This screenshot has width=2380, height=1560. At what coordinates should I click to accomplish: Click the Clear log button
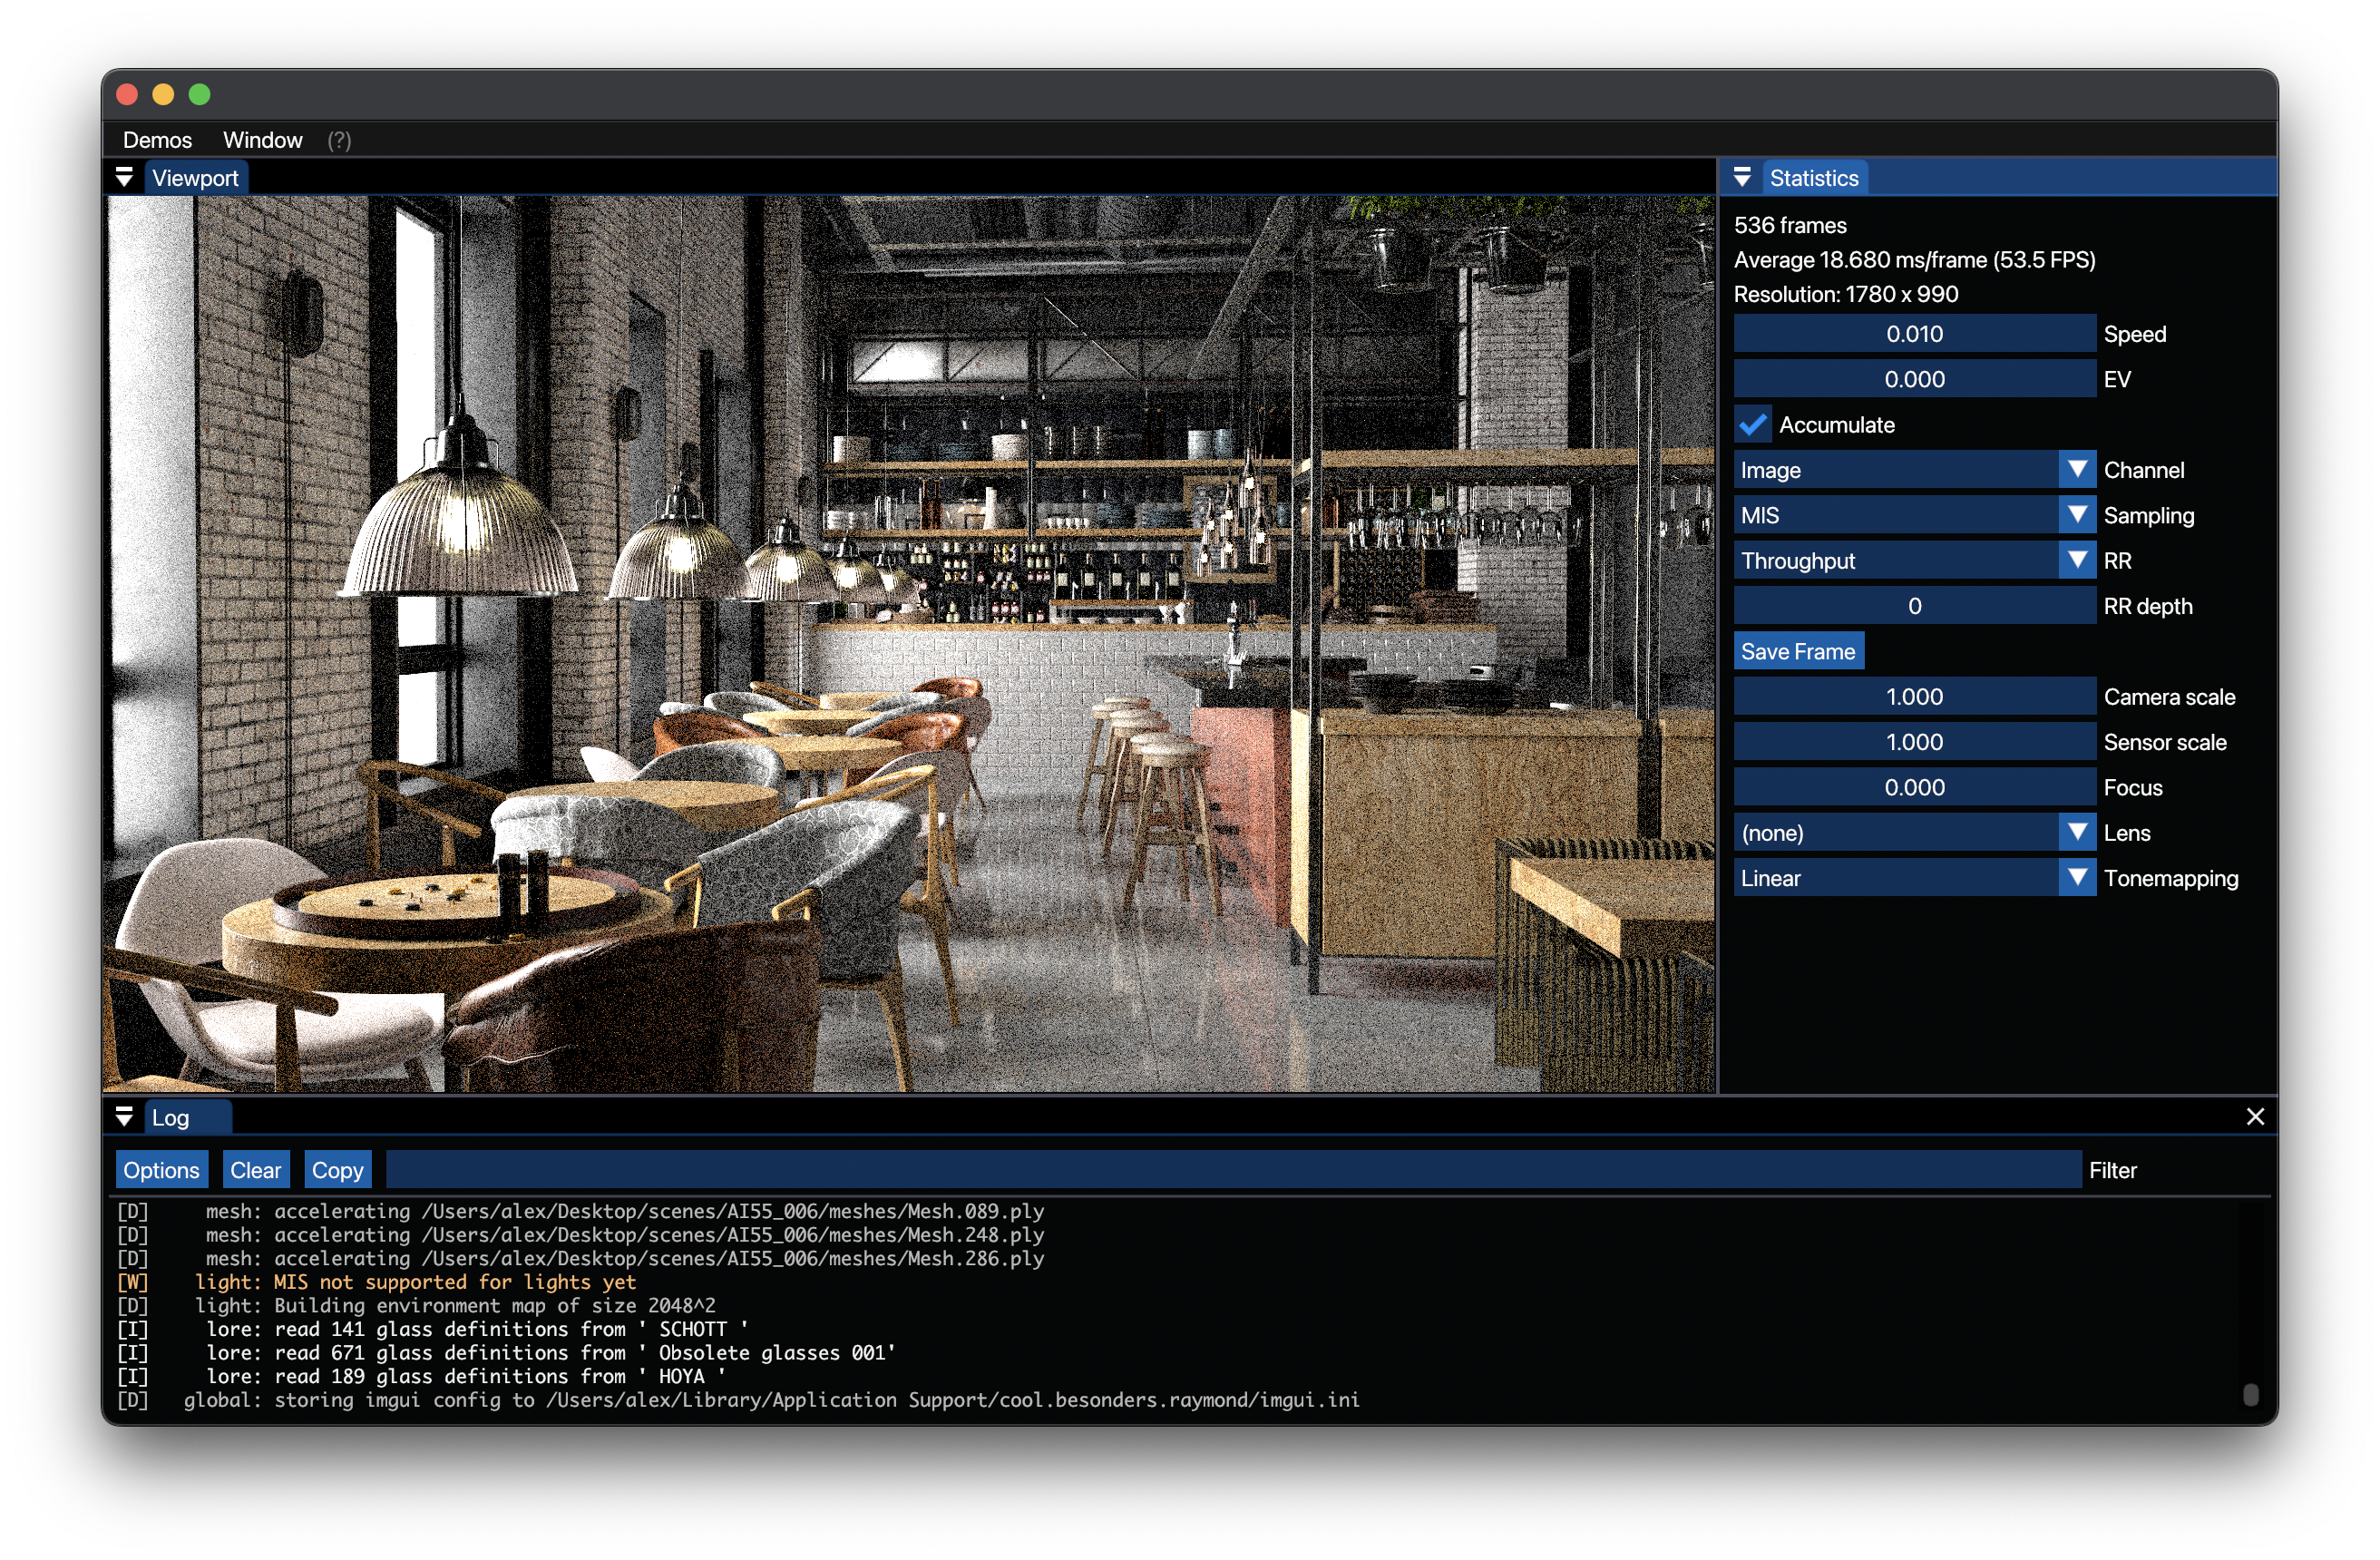coord(255,1170)
